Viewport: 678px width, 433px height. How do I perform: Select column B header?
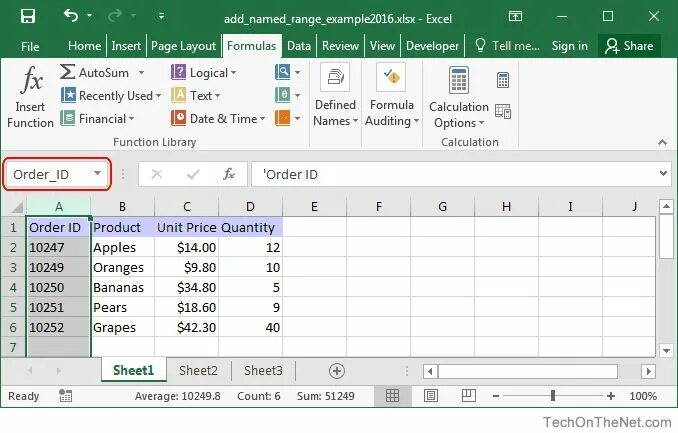click(x=122, y=207)
